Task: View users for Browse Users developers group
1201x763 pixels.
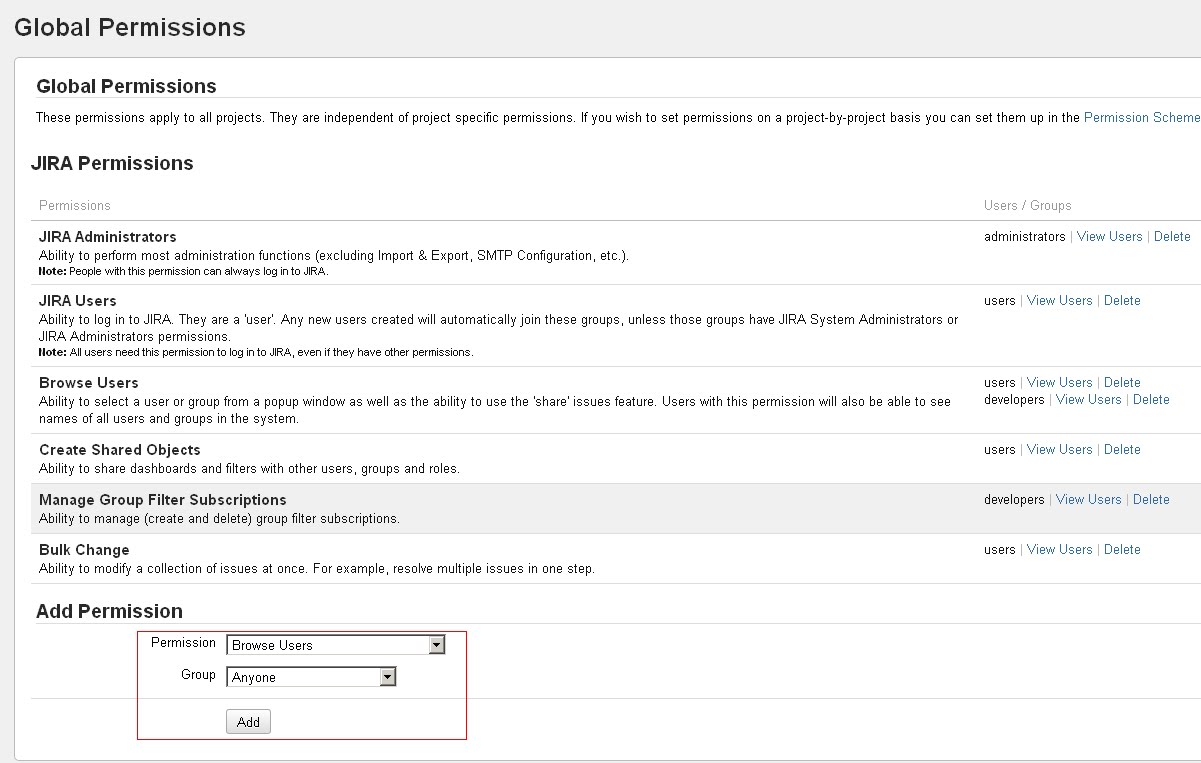Action: click(x=1088, y=400)
